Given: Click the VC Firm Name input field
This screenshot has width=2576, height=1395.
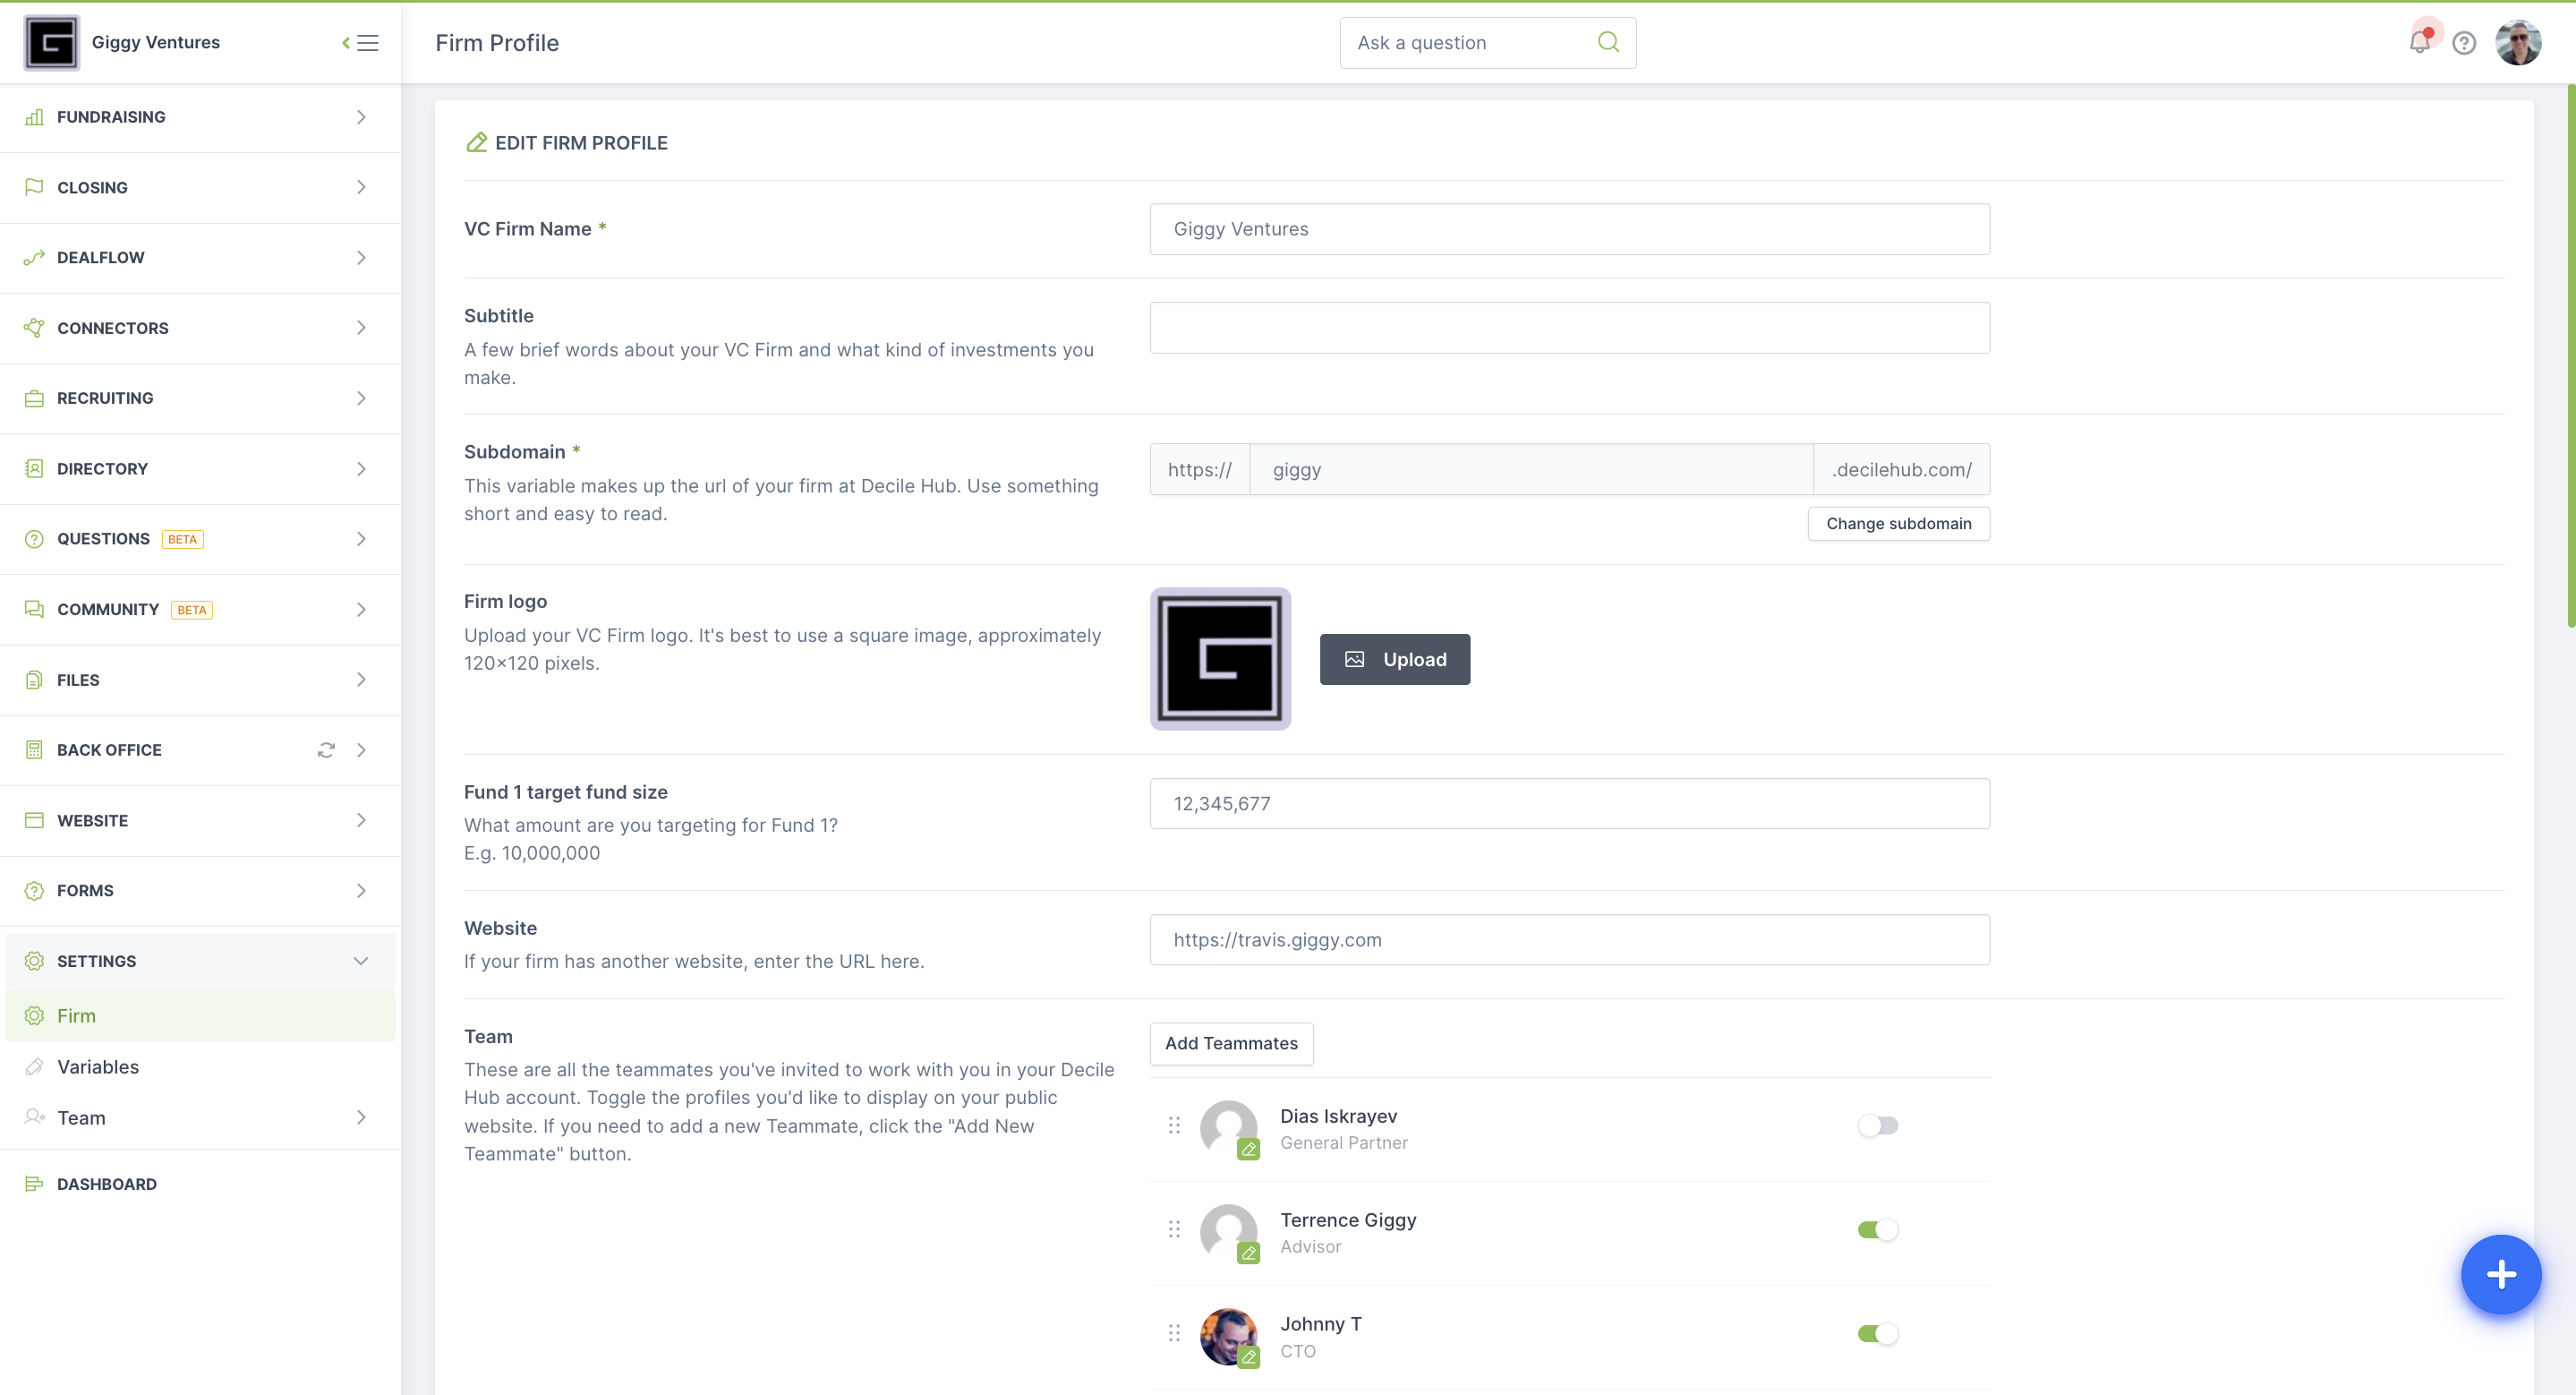Looking at the screenshot, I should click(x=1568, y=228).
